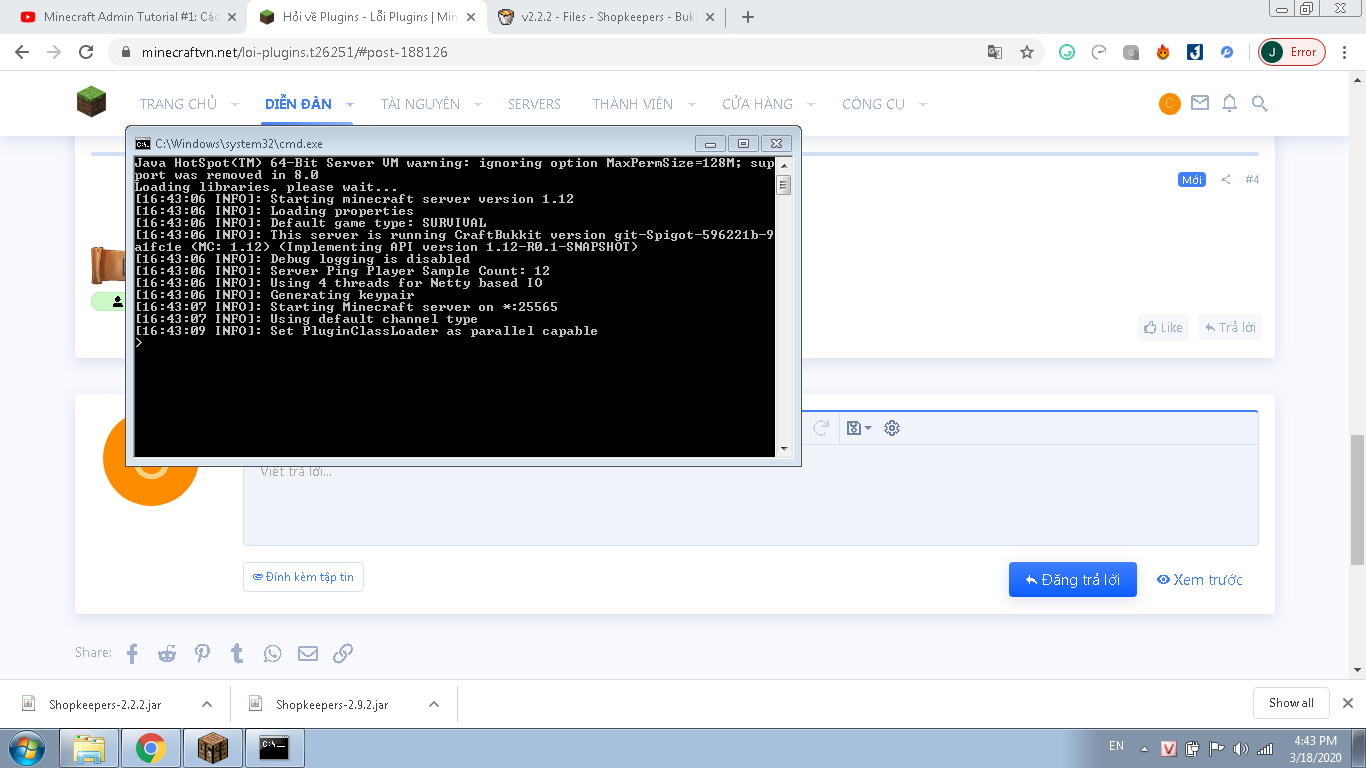The height and width of the screenshot is (768, 1366).
Task: Open Chrome's three-dot menu
Action: [1345, 52]
